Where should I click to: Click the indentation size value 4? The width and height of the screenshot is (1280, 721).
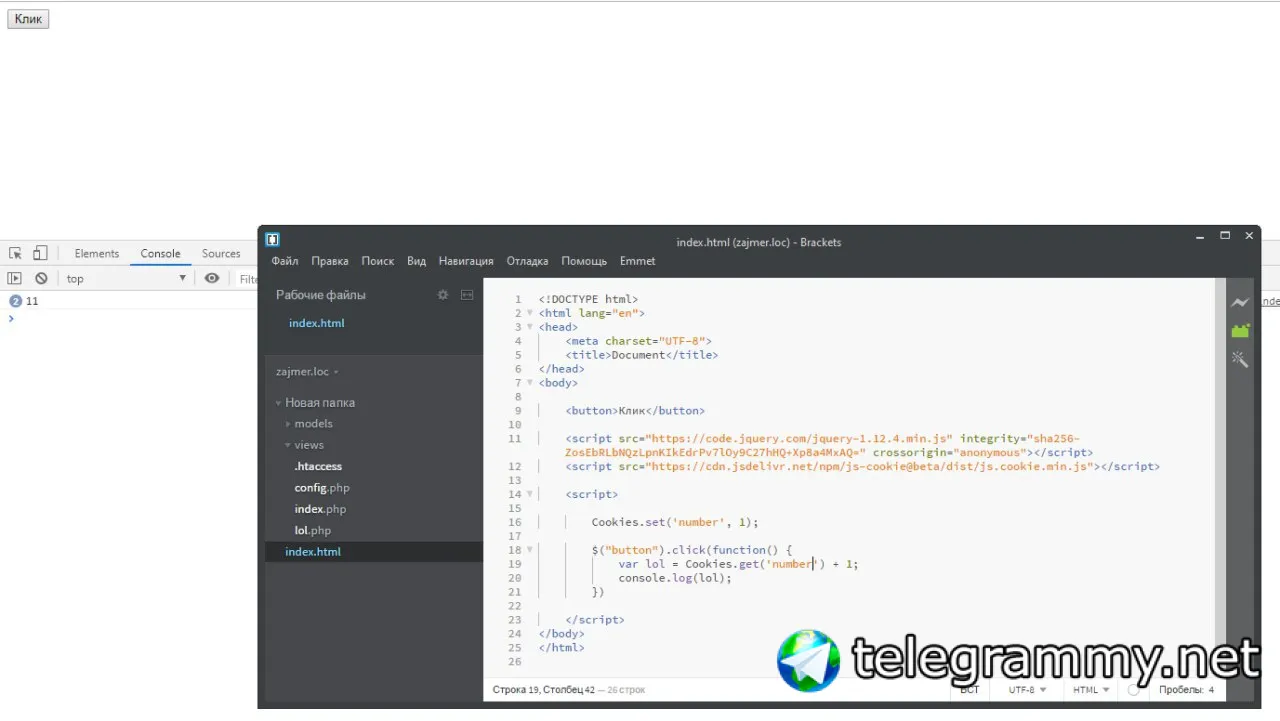point(1211,690)
